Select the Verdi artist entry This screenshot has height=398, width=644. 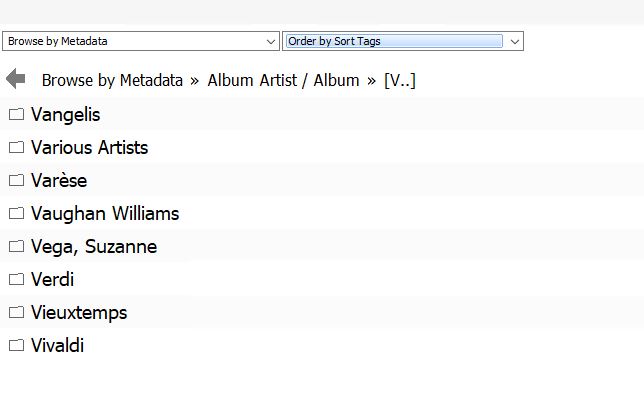coord(53,279)
